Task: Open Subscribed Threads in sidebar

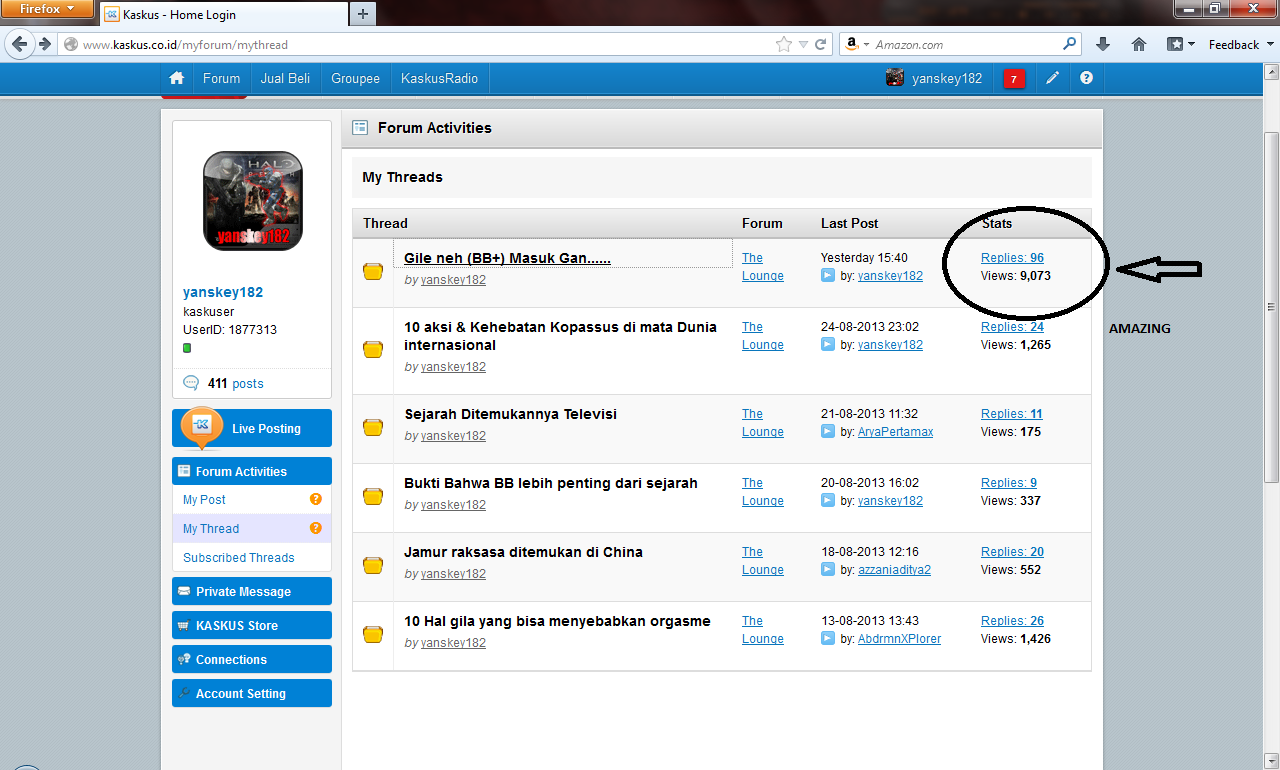Action: [239, 558]
